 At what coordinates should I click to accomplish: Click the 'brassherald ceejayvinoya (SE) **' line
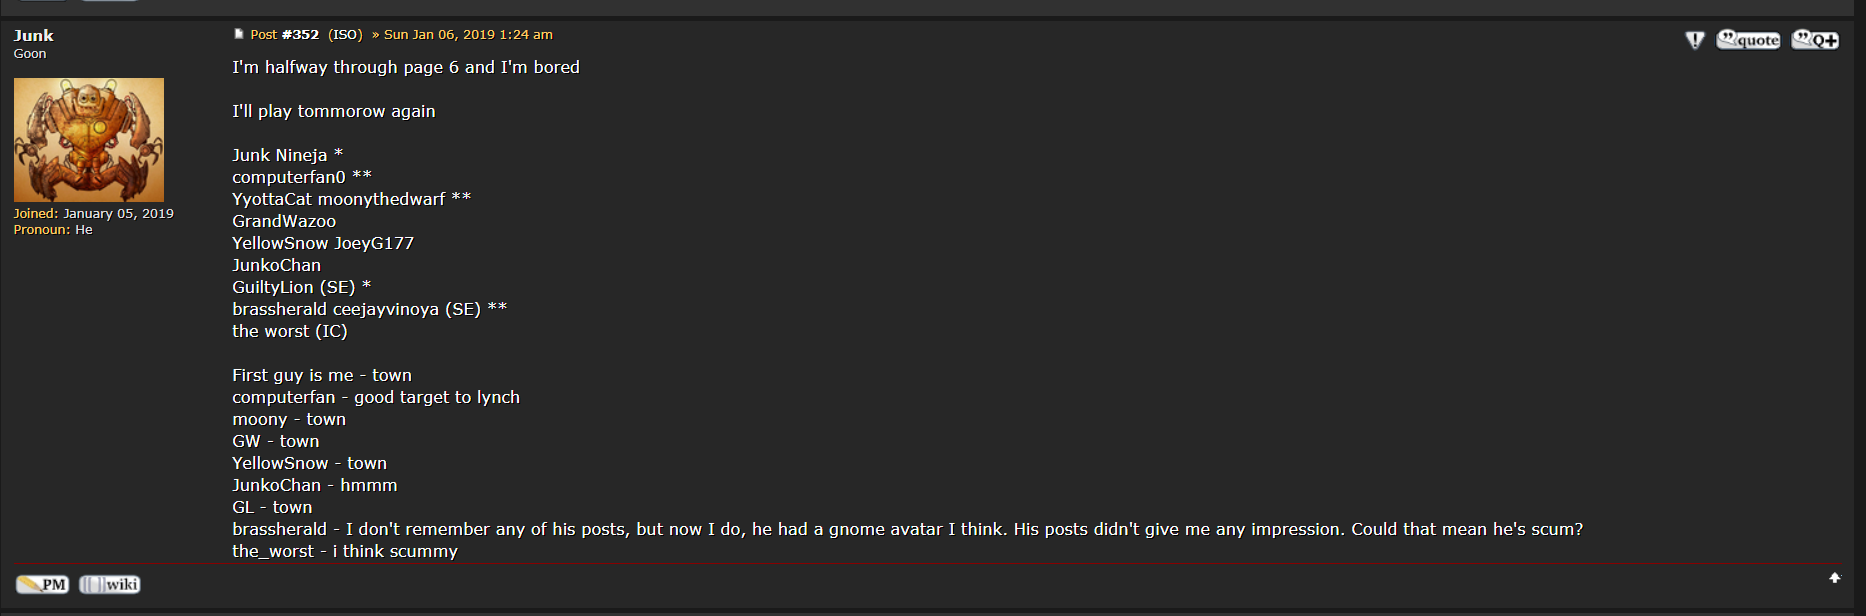[370, 309]
